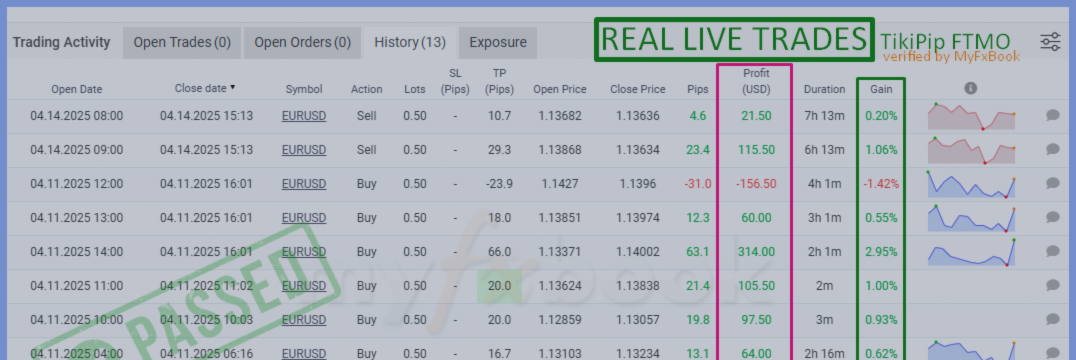
Task: Select the History (13) tab
Action: tap(410, 43)
